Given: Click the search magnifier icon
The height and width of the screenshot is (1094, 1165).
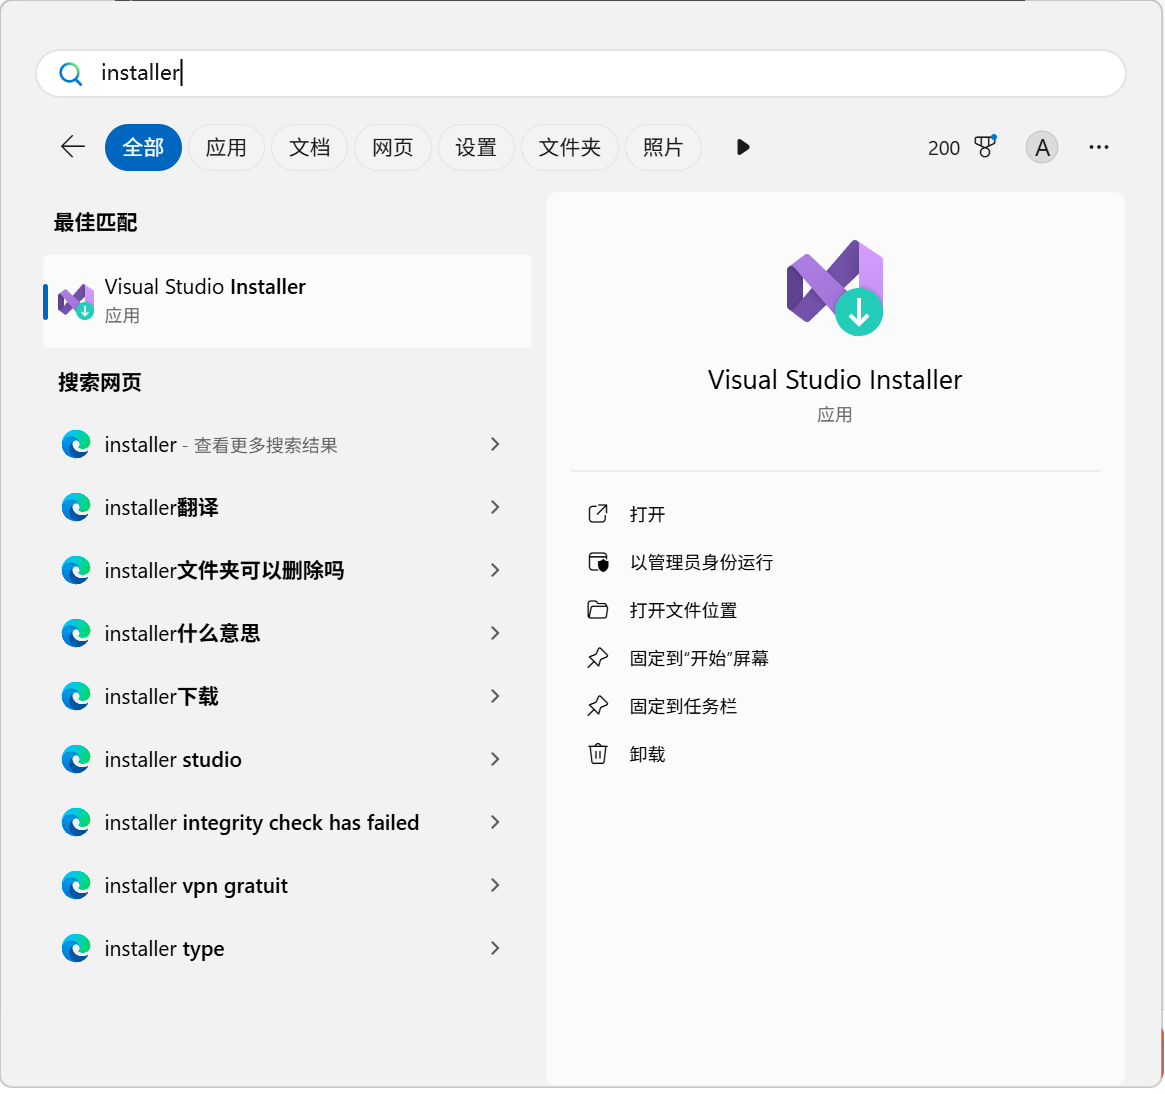Looking at the screenshot, I should pos(71,74).
